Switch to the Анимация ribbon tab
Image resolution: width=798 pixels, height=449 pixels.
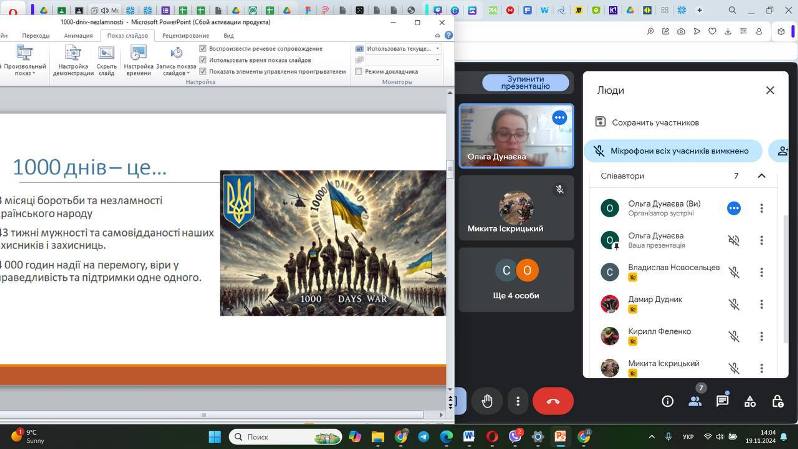[x=78, y=36]
